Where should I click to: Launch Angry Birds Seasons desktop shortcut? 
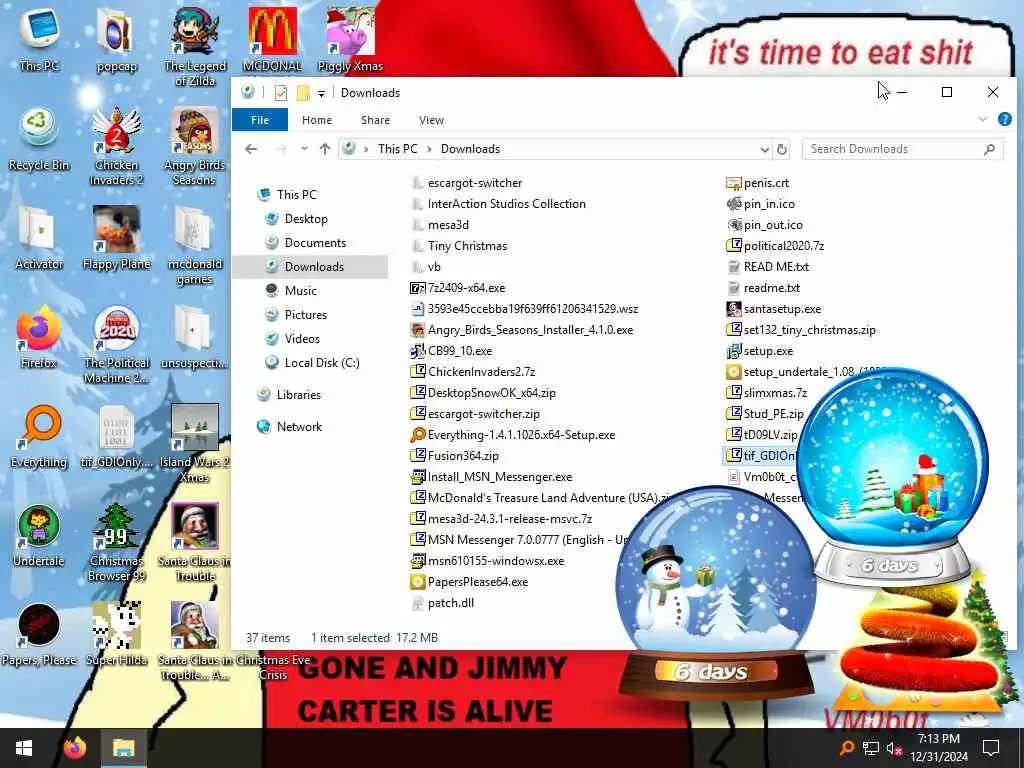[195, 146]
